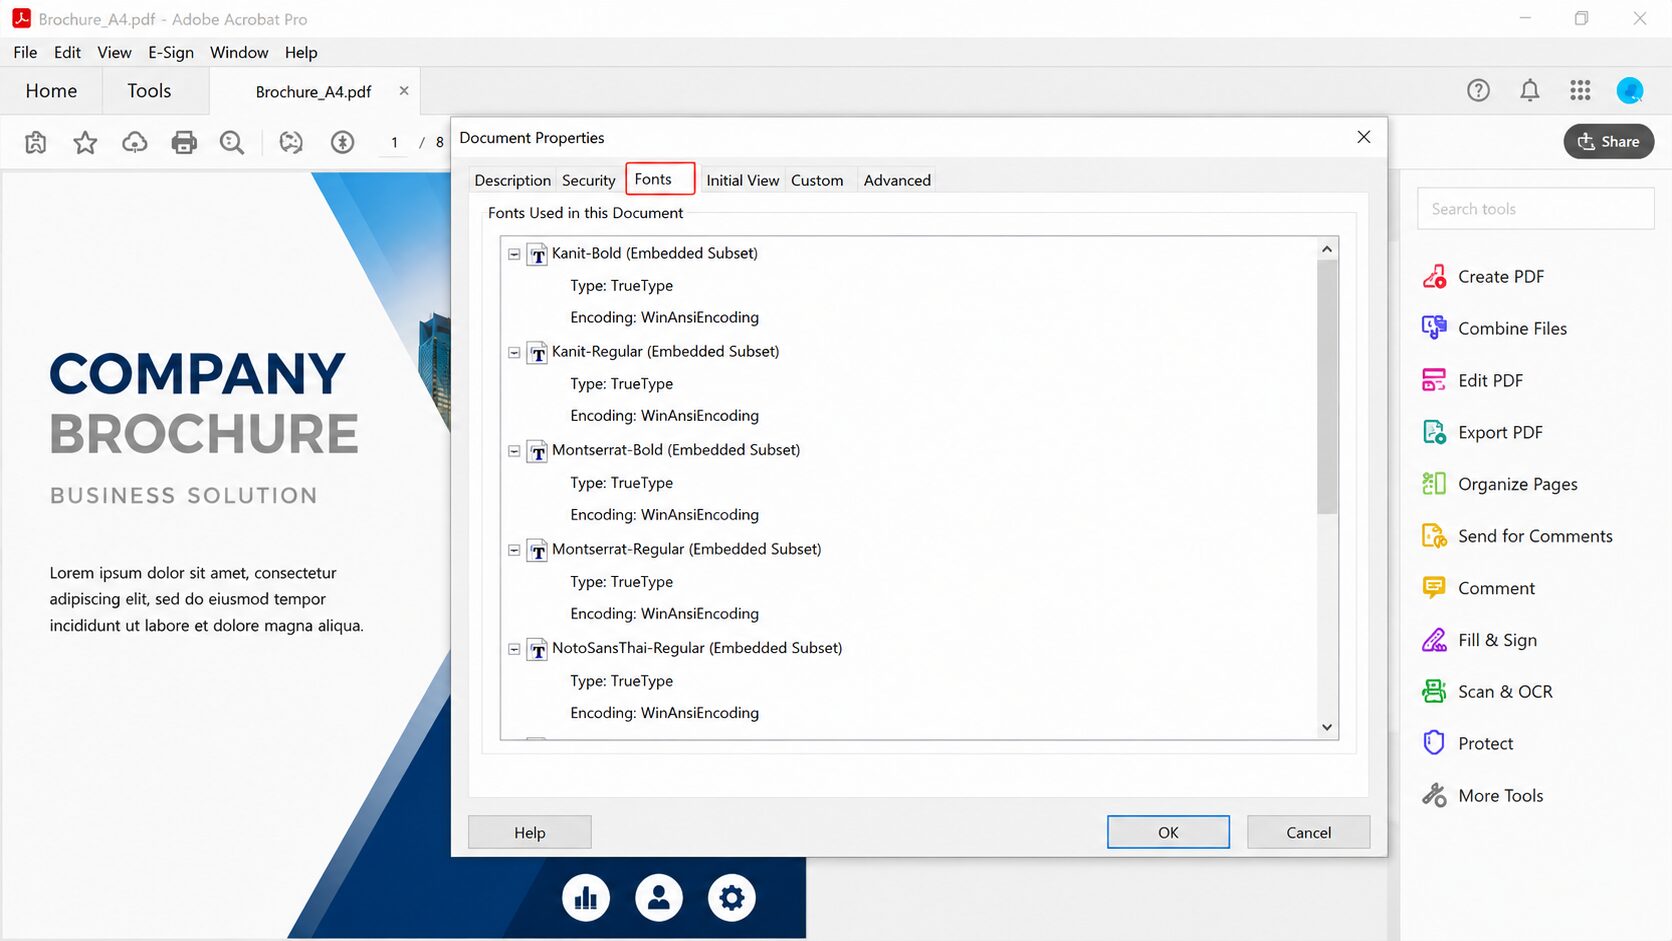This screenshot has width=1672, height=941.
Task: Open the apps grid icon
Action: click(1580, 91)
